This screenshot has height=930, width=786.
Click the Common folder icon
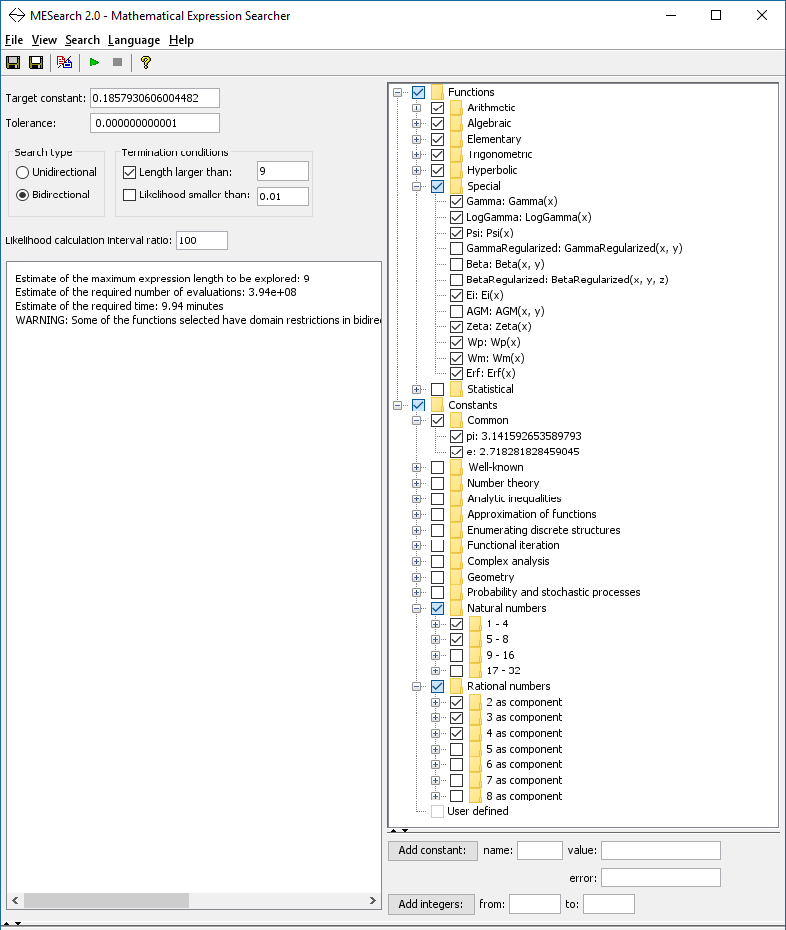click(457, 421)
